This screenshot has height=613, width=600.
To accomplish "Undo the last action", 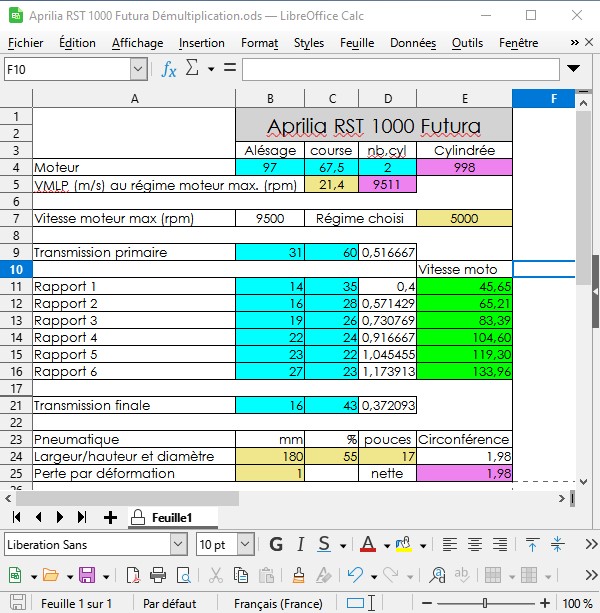I will pyautogui.click(x=355, y=575).
